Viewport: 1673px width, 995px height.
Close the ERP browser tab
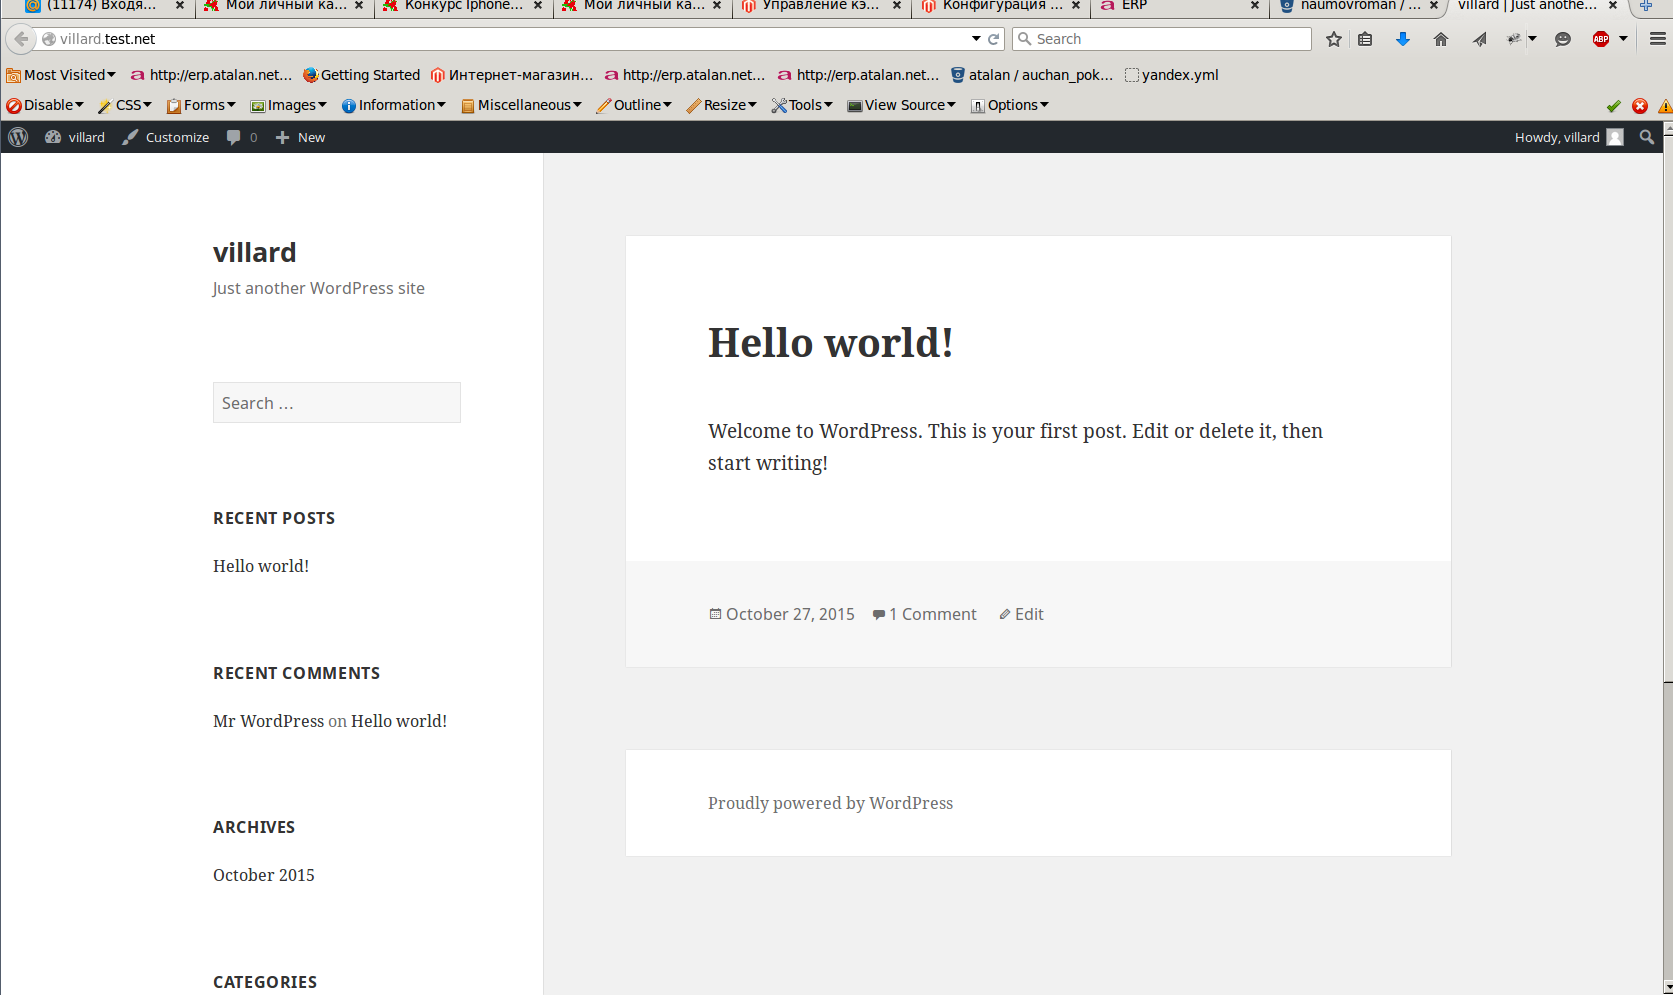tap(1255, 6)
